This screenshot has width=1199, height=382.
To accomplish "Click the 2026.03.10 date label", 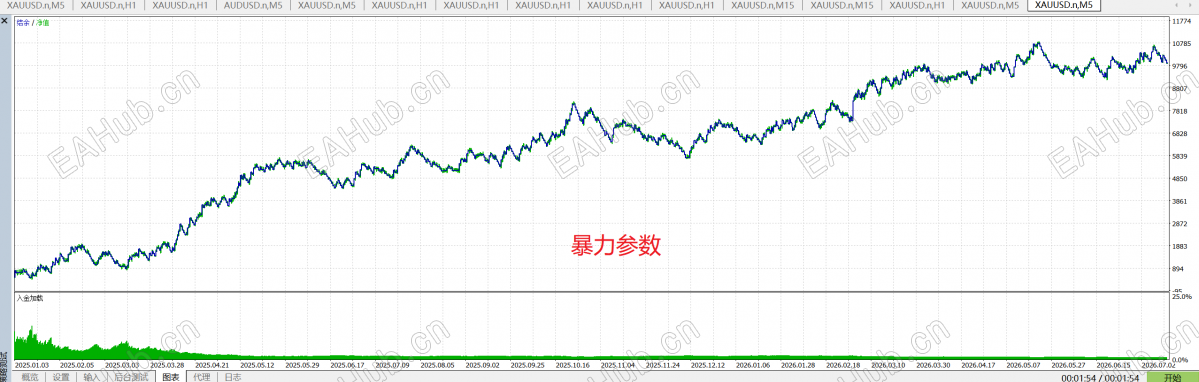I will tap(887, 365).
